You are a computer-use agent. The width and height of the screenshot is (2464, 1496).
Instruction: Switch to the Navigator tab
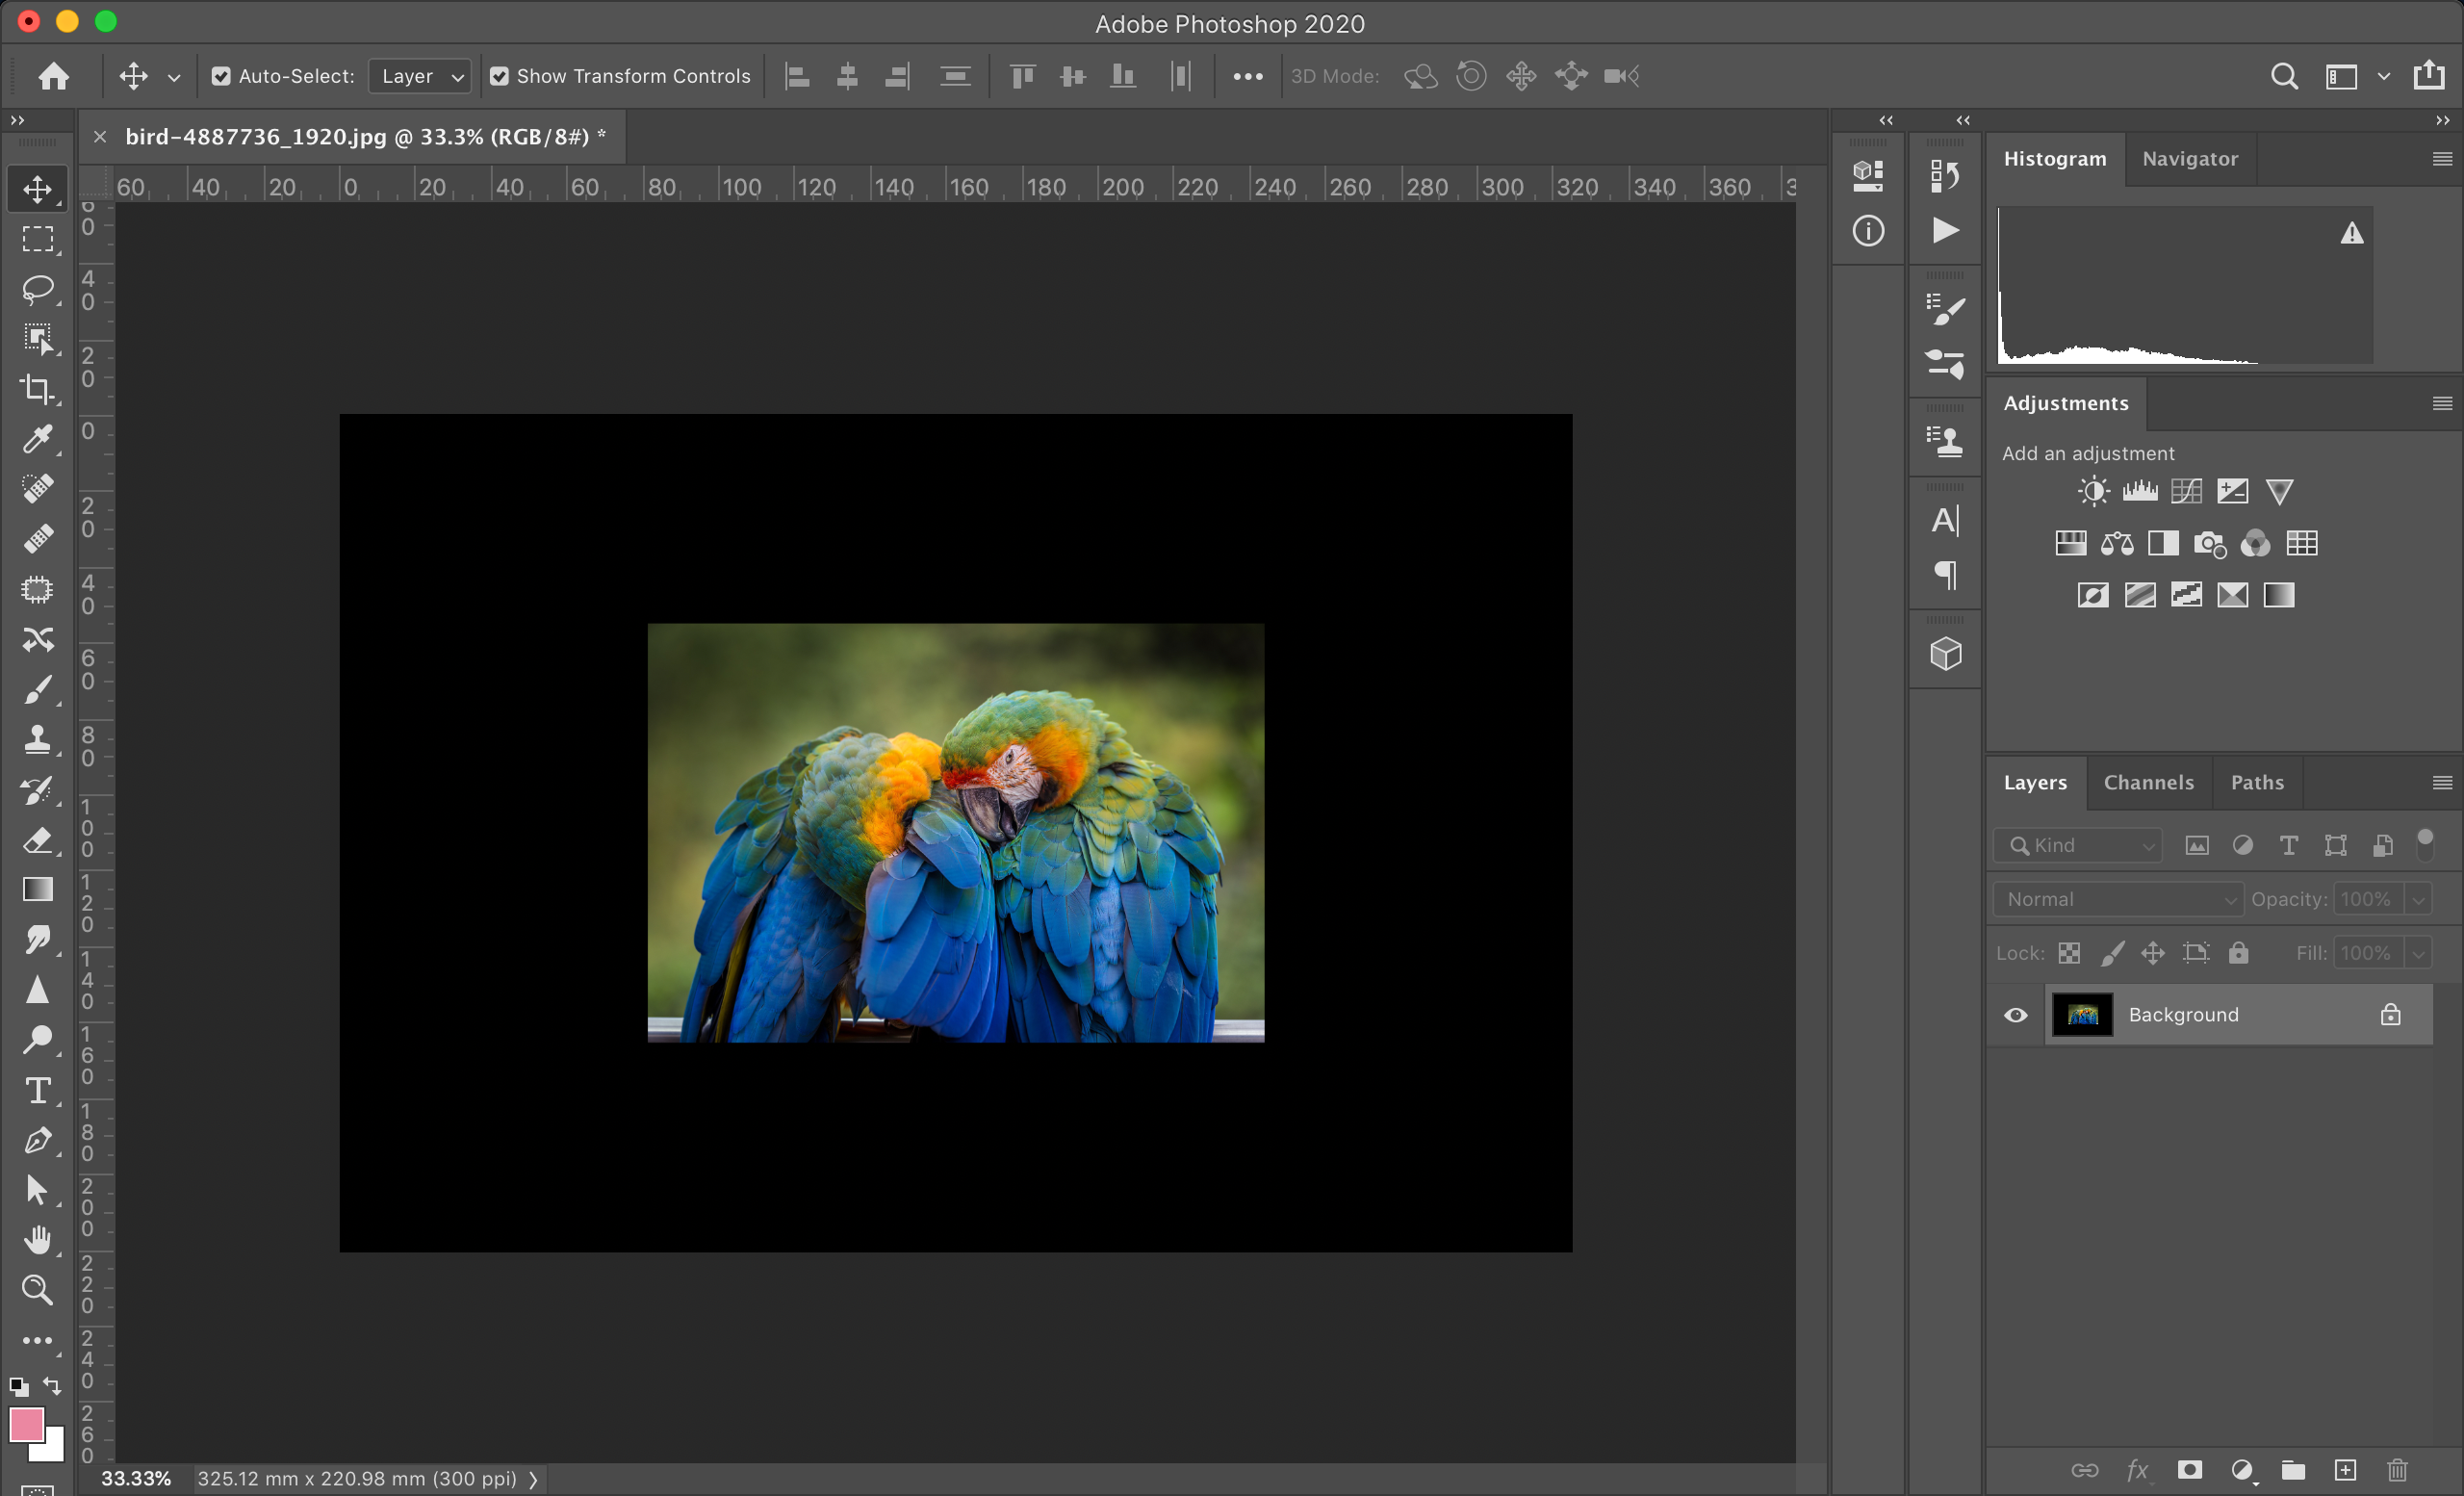click(2189, 159)
